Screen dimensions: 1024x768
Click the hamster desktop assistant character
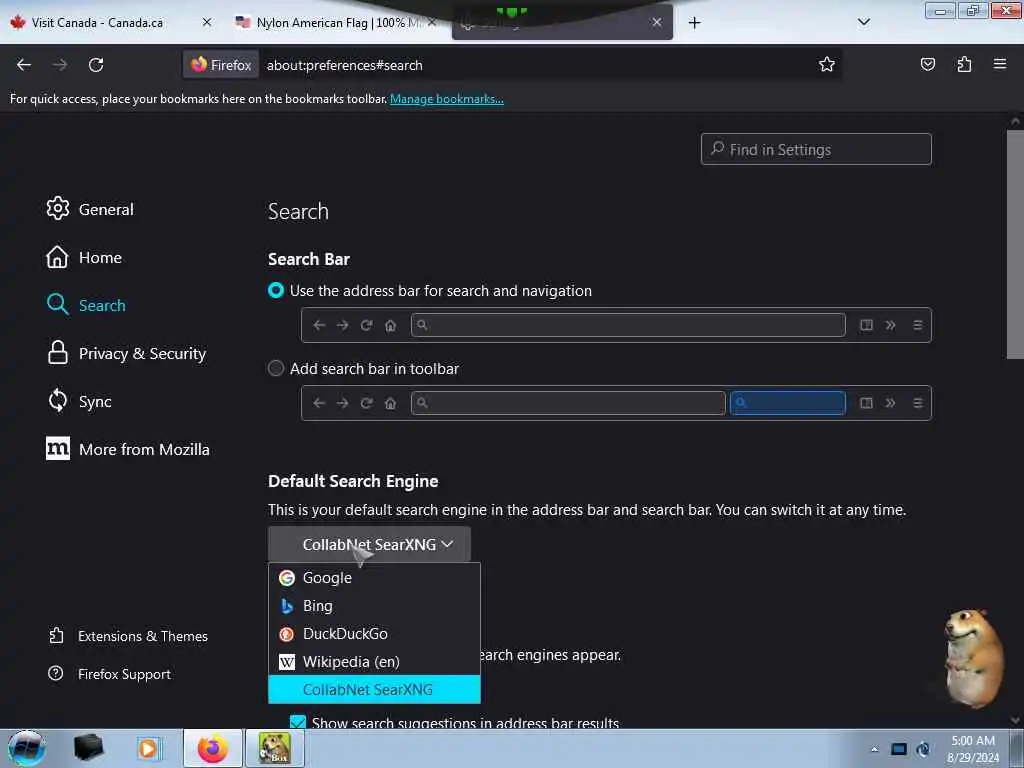972,658
